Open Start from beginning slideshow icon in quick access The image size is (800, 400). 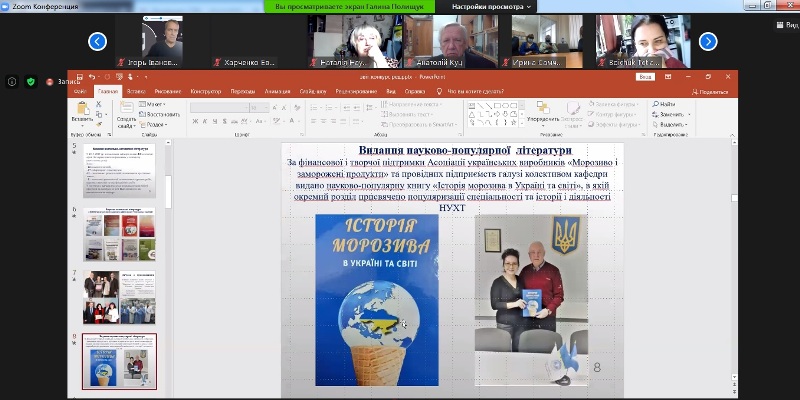point(119,77)
